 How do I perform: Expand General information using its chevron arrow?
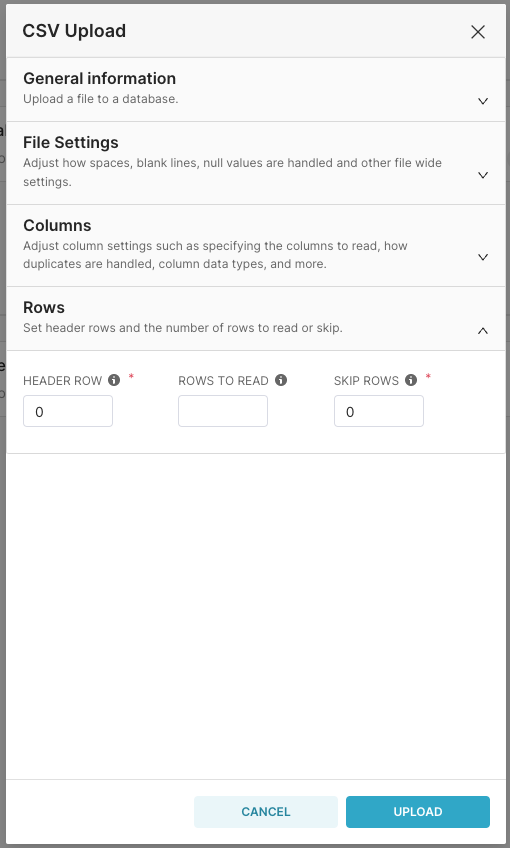click(x=483, y=101)
